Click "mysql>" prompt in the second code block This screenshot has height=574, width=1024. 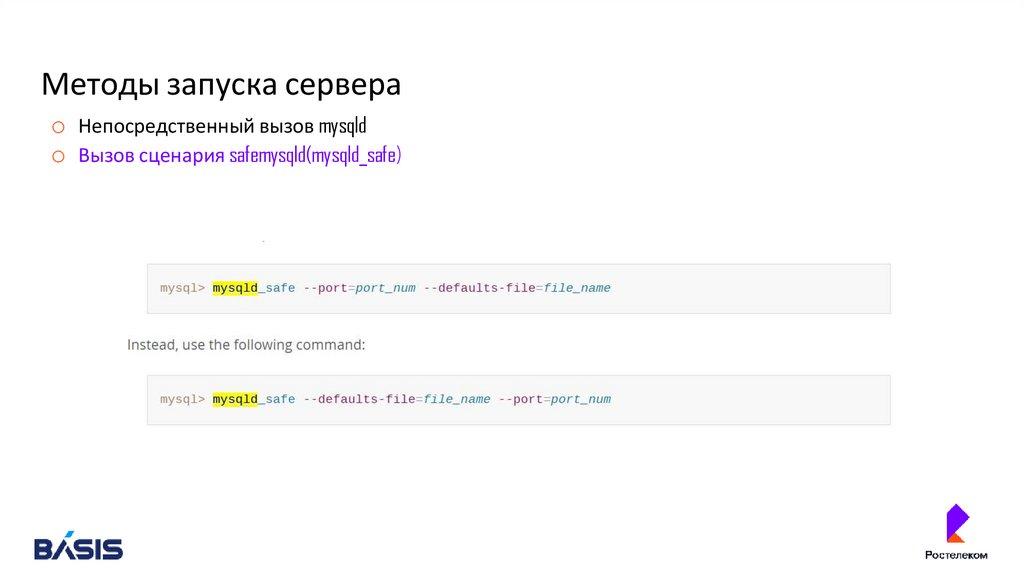click(x=182, y=399)
